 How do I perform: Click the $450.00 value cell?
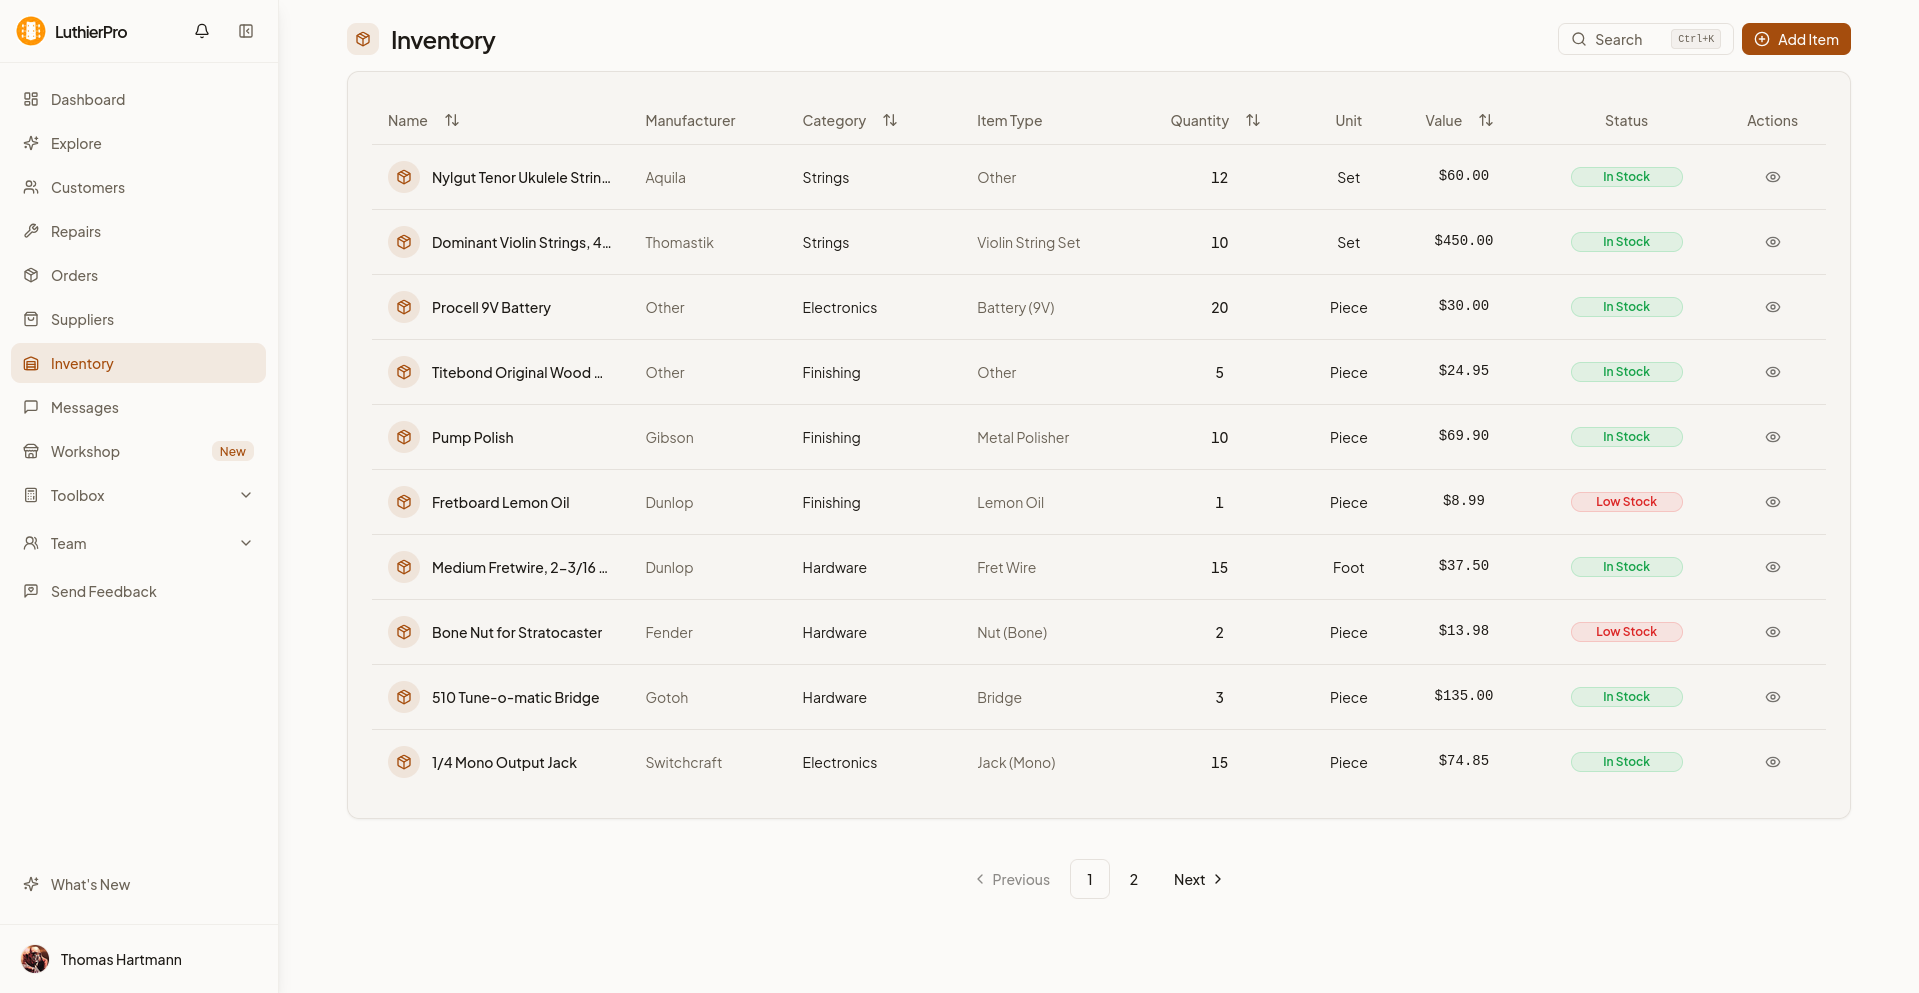(1463, 241)
